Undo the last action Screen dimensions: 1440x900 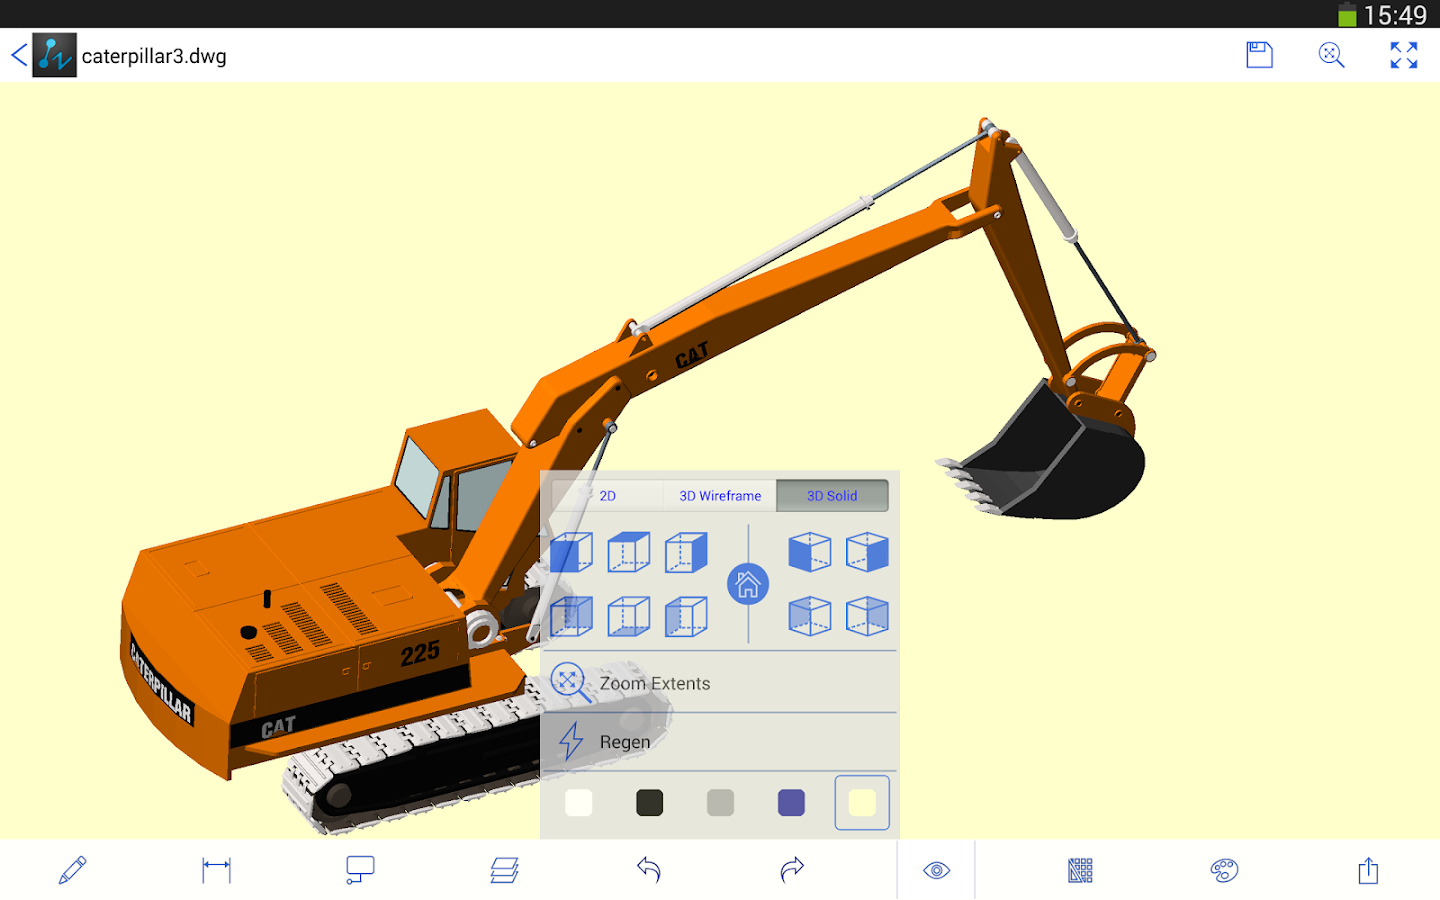(x=648, y=870)
